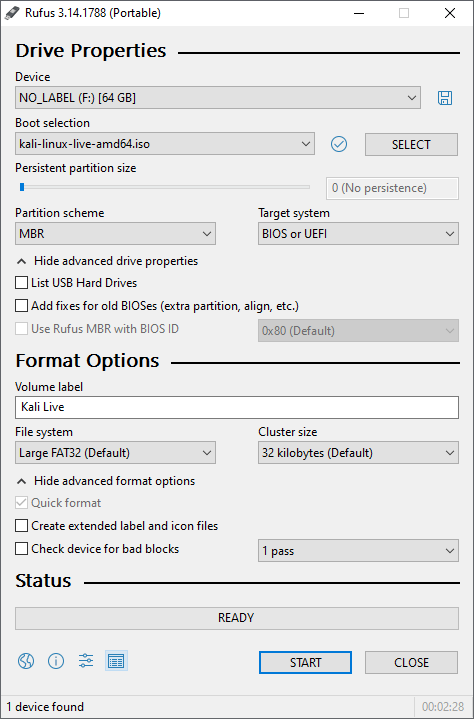
Task: Open the language globe icon
Action: click(x=26, y=661)
